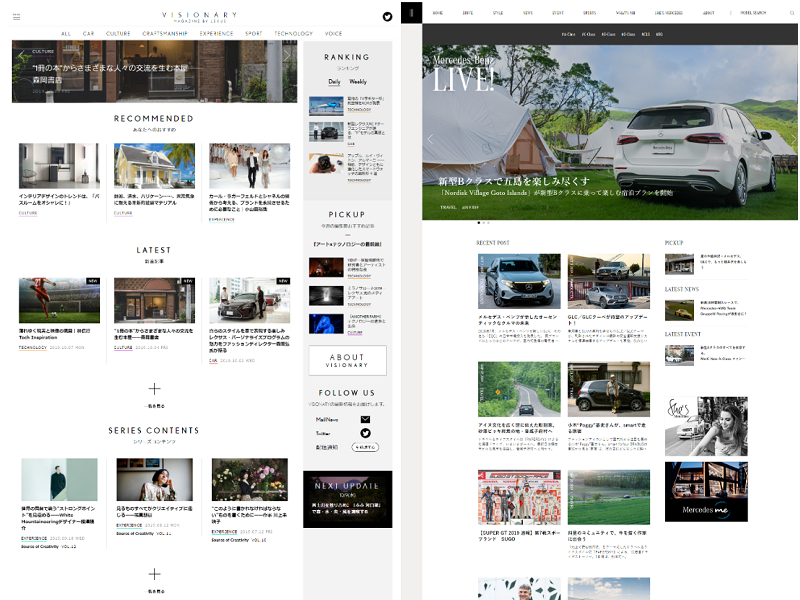The height and width of the screenshot is (600, 800).
Task: Open the NEXT UPDATE banner
Action: tap(347, 499)
